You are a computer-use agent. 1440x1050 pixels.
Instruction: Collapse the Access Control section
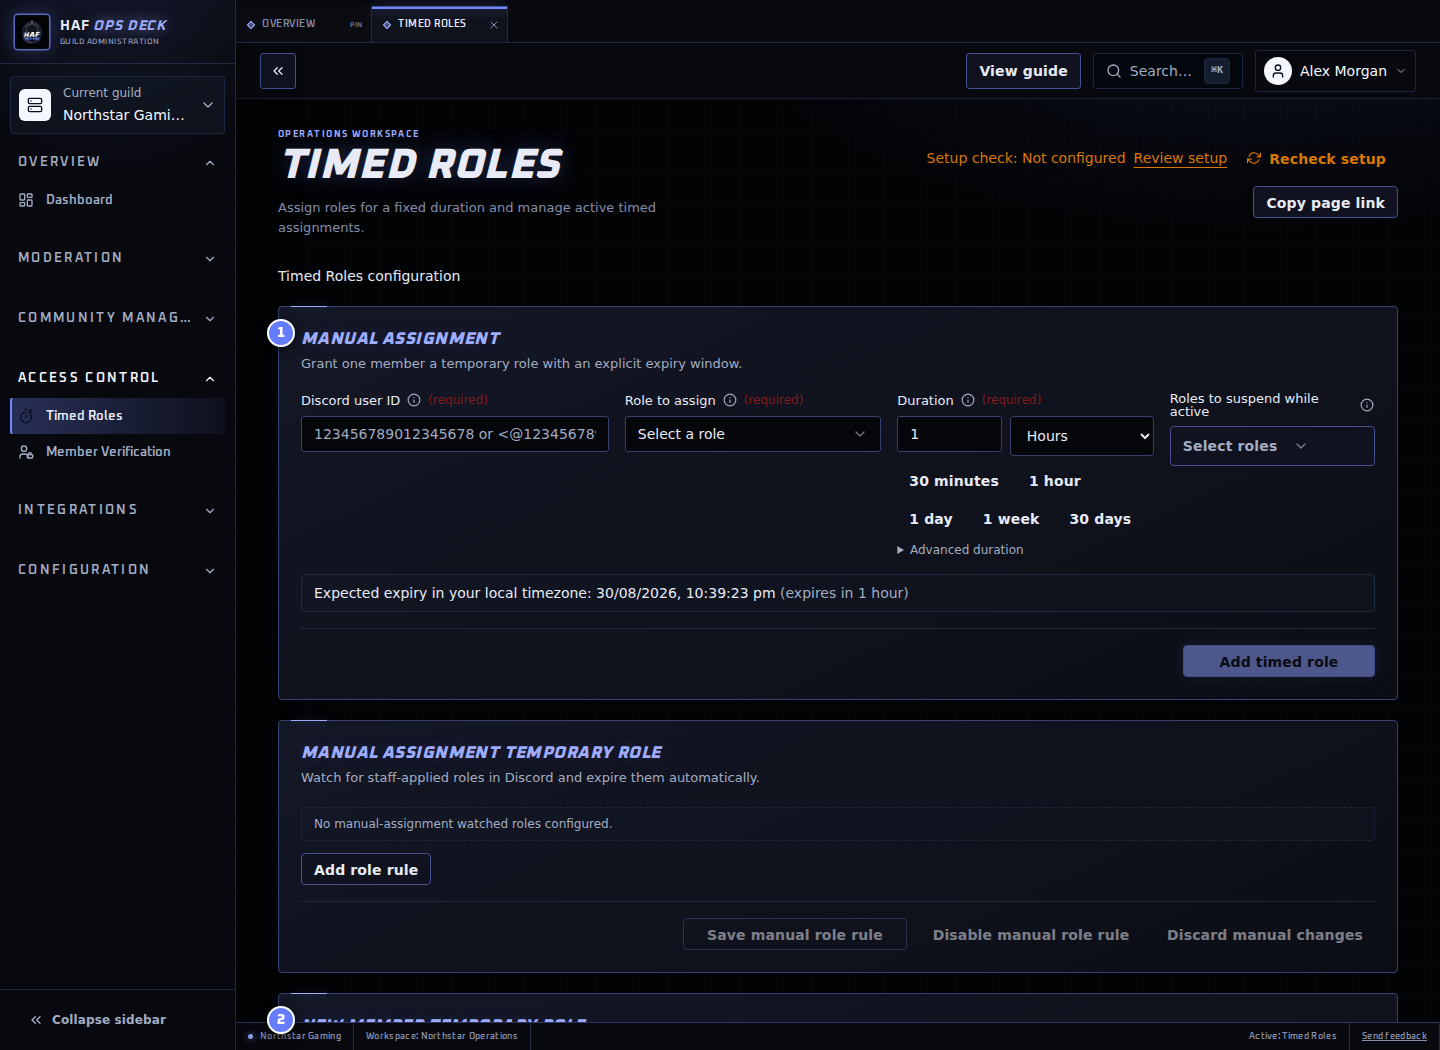coord(117,378)
